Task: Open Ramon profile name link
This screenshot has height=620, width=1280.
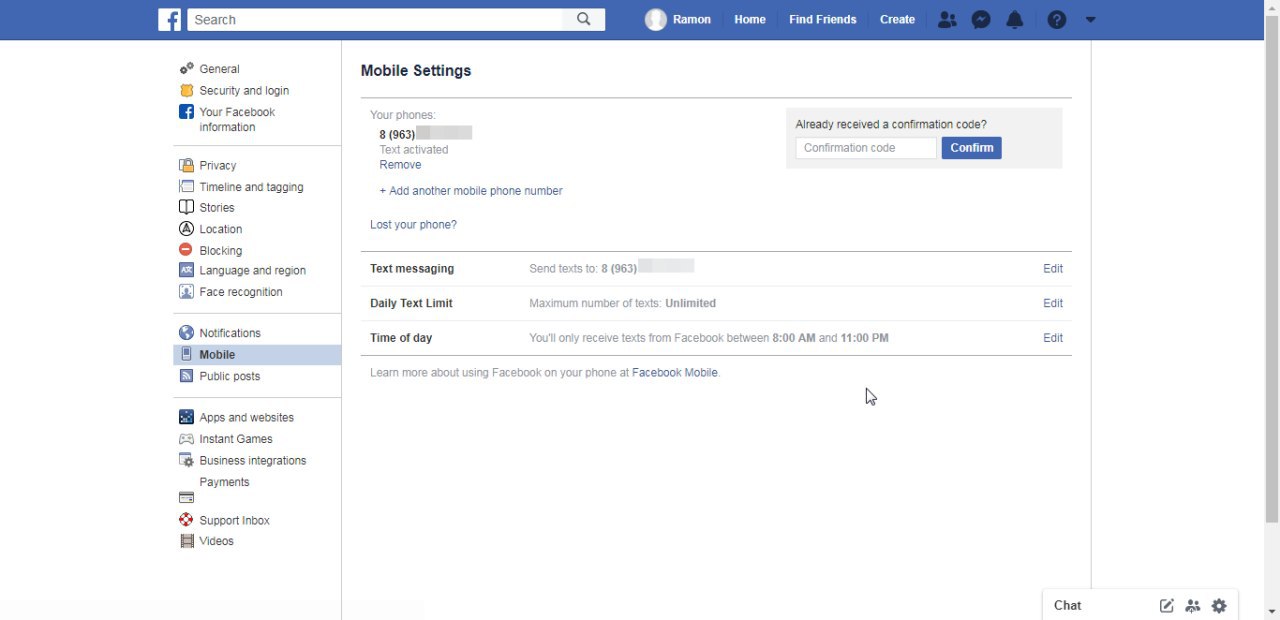Action: coord(692,20)
